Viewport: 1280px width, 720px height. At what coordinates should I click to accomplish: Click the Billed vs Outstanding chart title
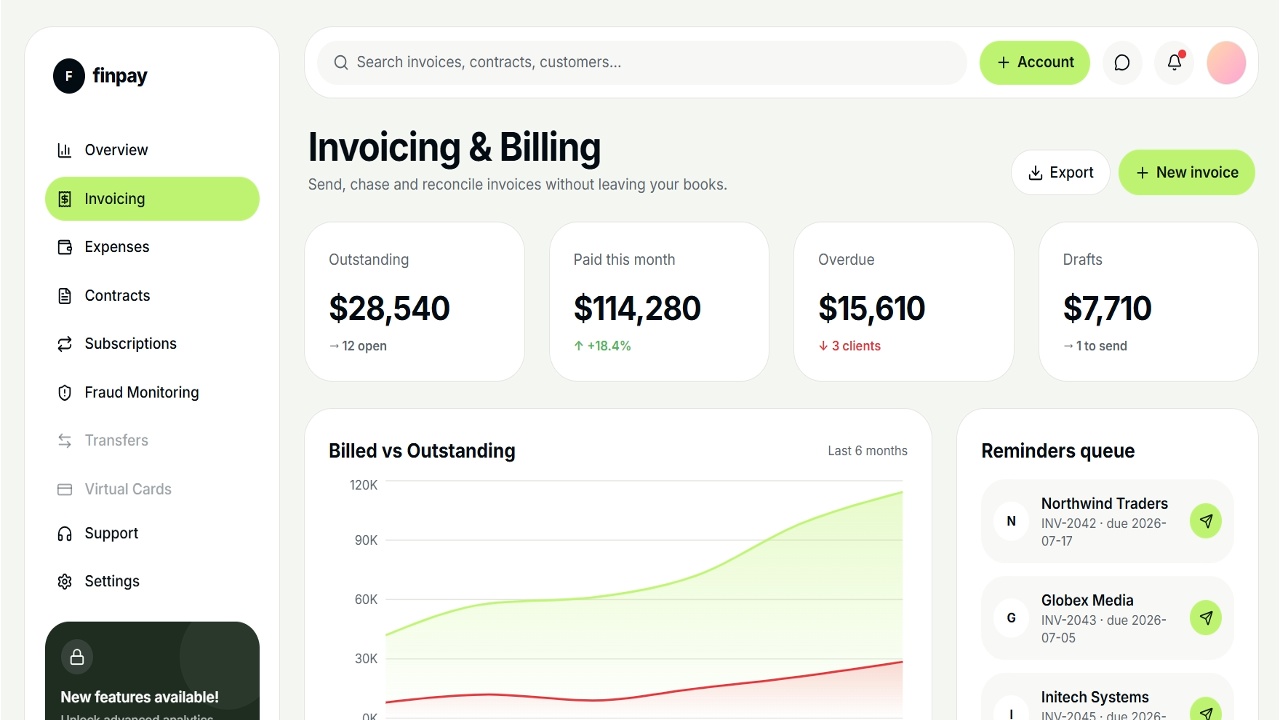422,451
